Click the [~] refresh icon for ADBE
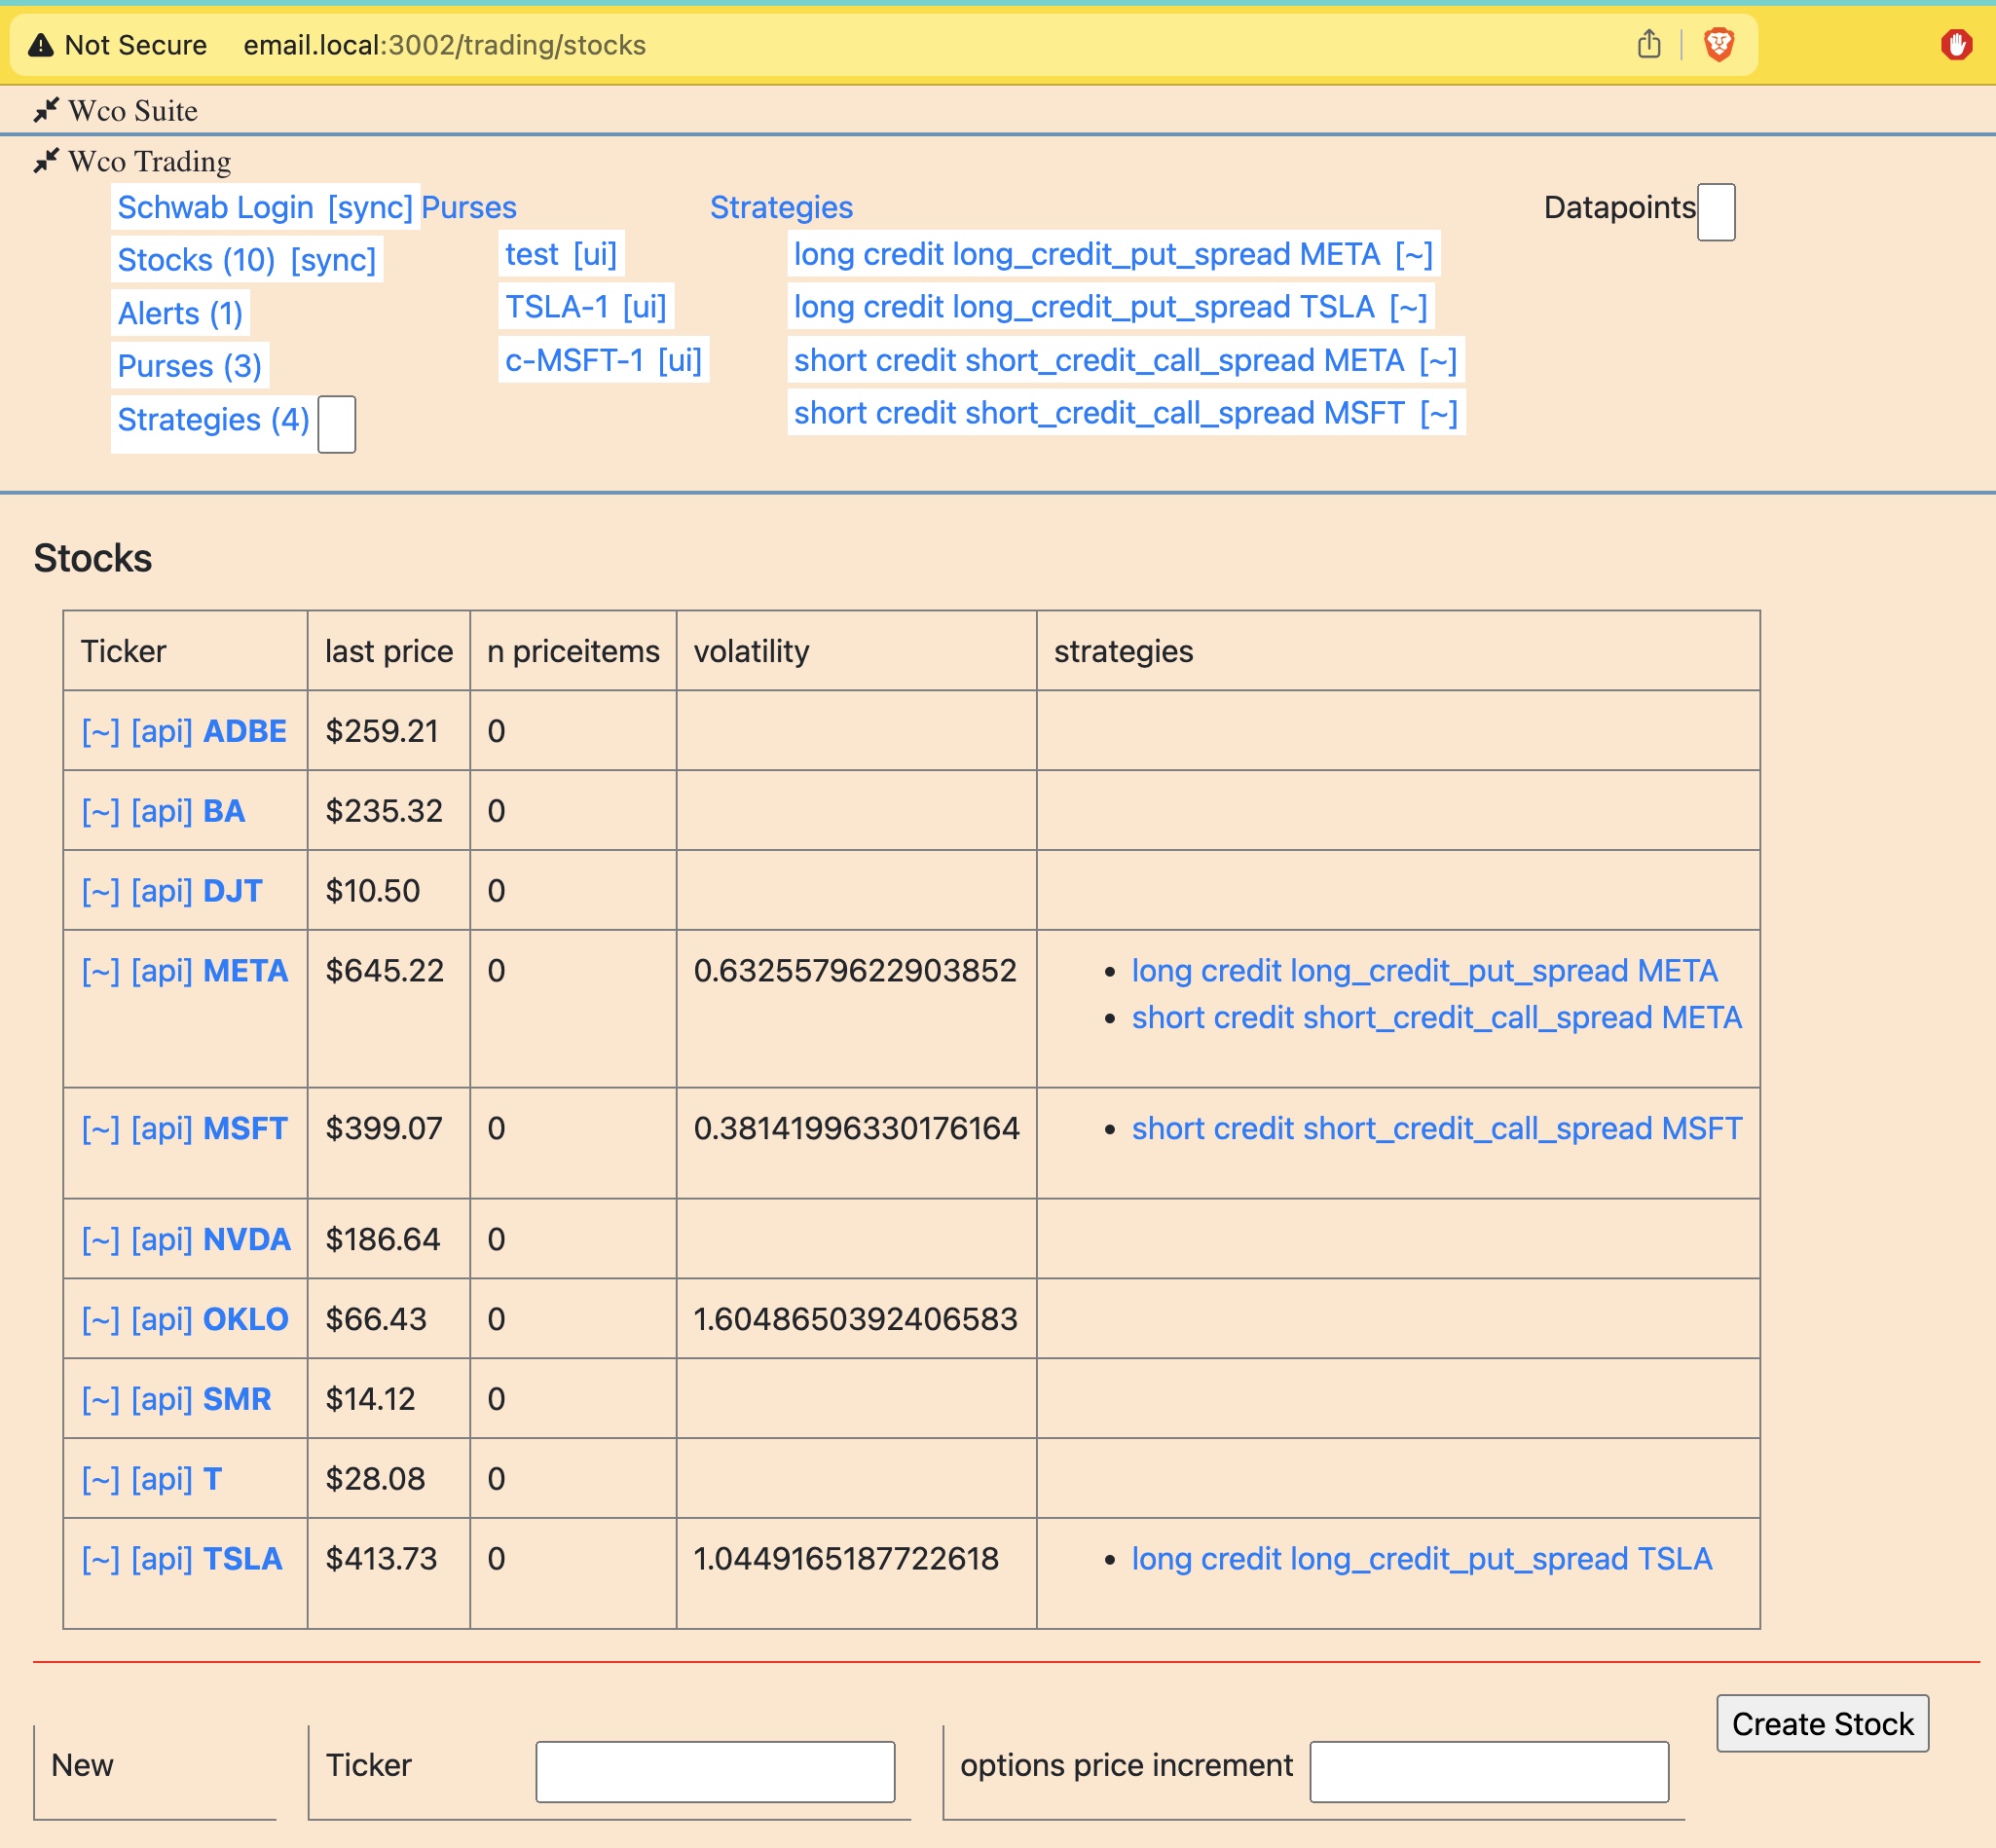 click(x=100, y=731)
